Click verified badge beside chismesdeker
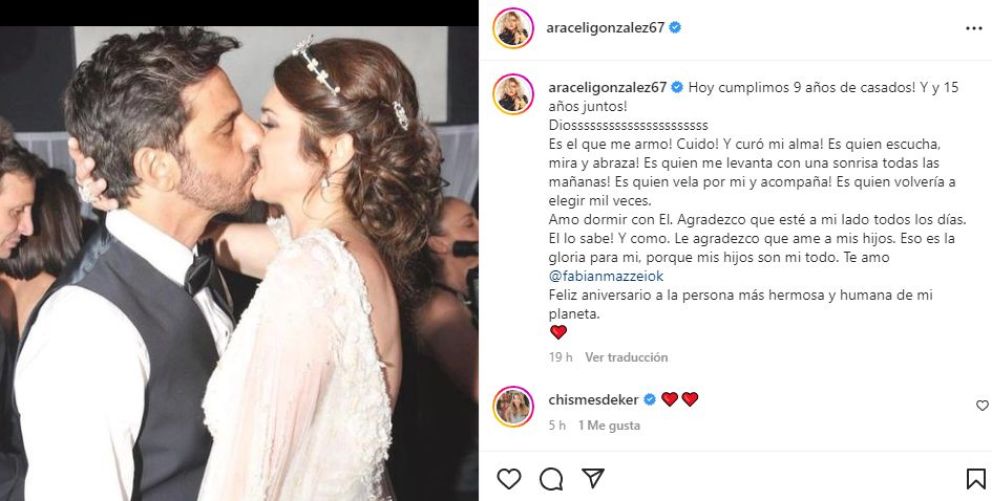Viewport: 992px width, 501px height. tap(649, 400)
